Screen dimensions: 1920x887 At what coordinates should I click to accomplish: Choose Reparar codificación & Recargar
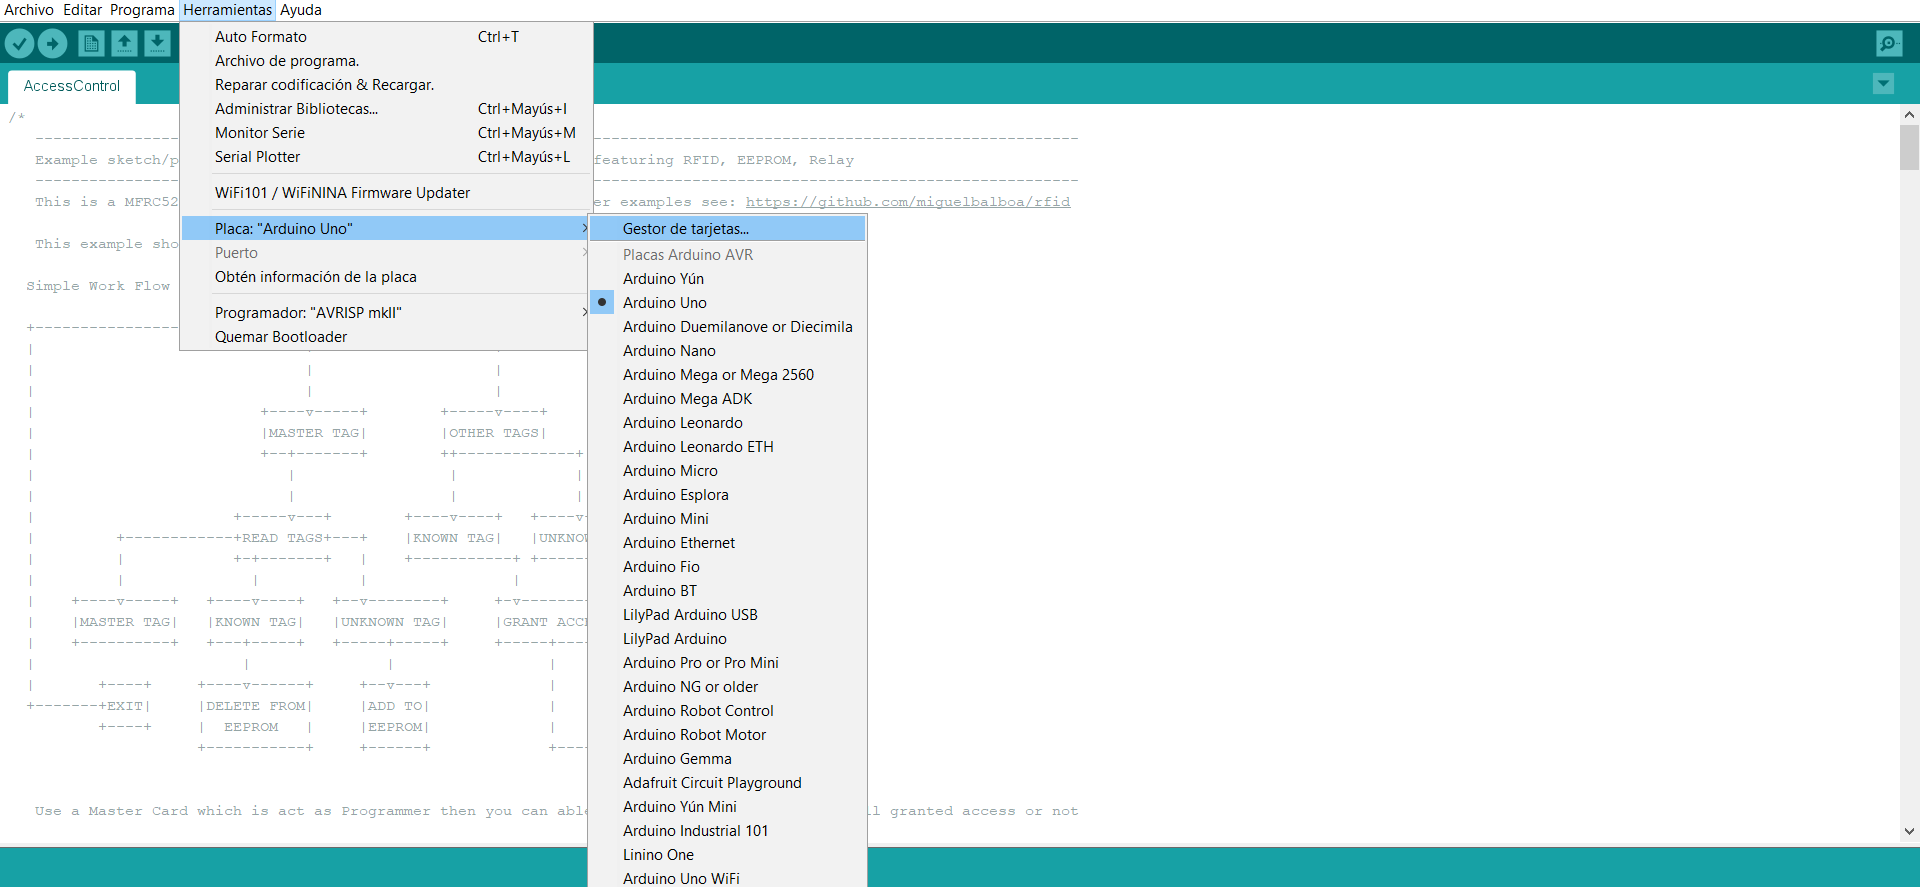click(386, 85)
